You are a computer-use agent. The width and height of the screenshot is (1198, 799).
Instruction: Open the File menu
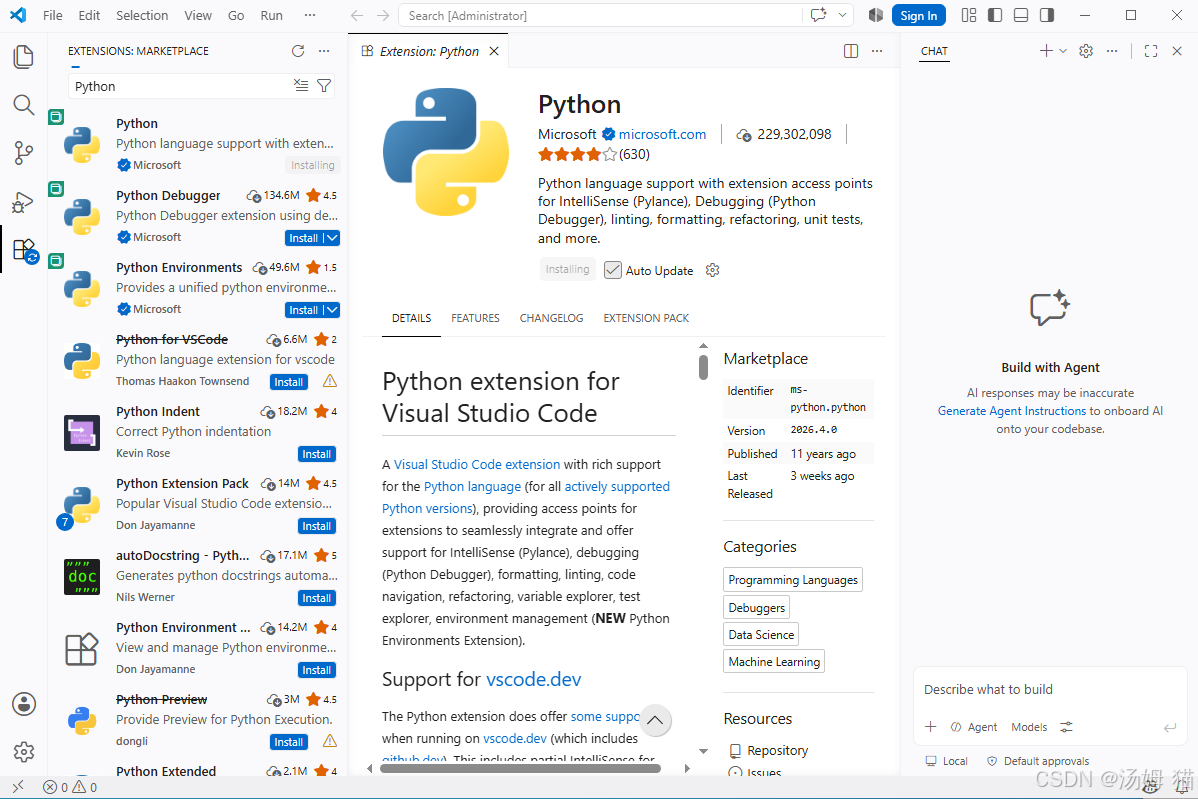[53, 15]
